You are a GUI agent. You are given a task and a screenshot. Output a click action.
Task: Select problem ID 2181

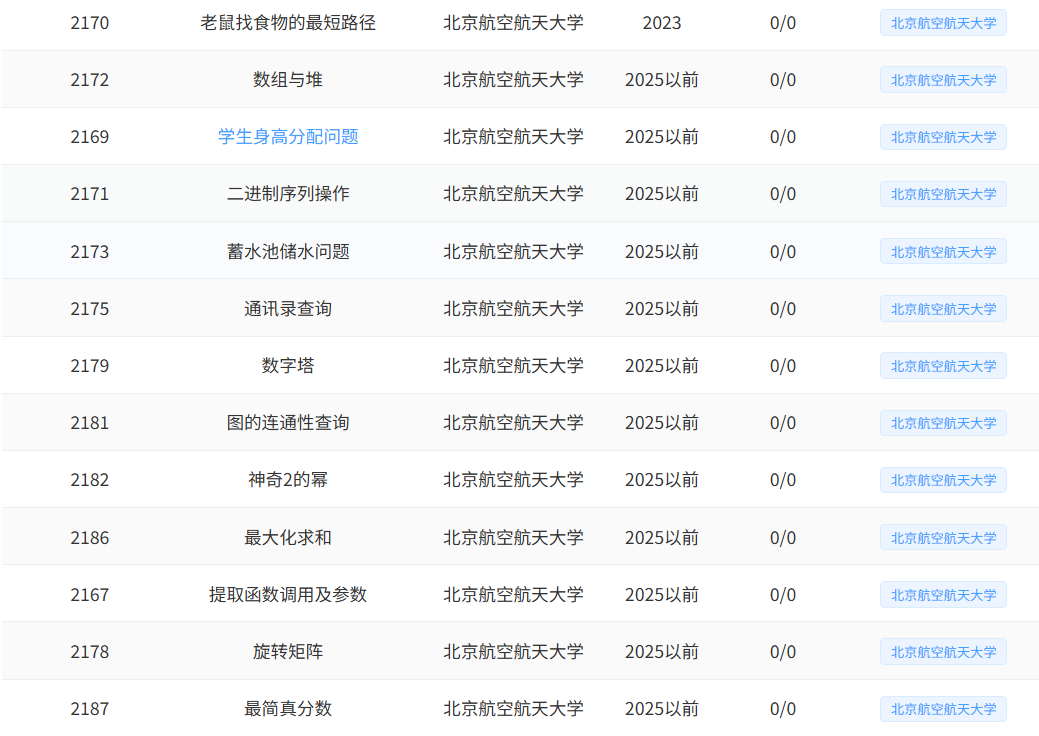89,423
